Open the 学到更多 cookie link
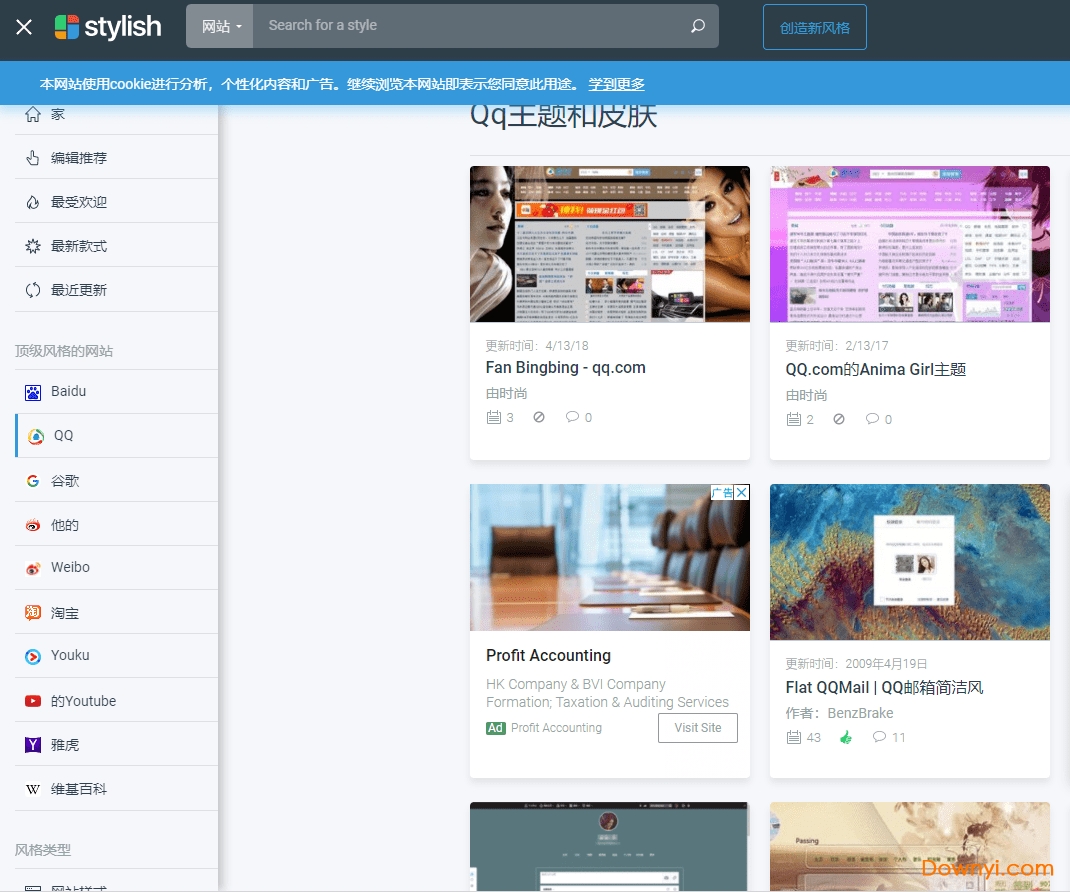Image resolution: width=1070 pixels, height=892 pixels. (616, 84)
